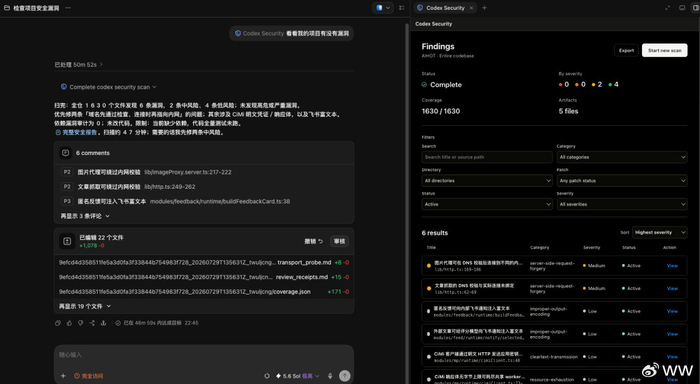Click the yellow medium severity count 2
This screenshot has height=384, width=700.
[x=597, y=84]
